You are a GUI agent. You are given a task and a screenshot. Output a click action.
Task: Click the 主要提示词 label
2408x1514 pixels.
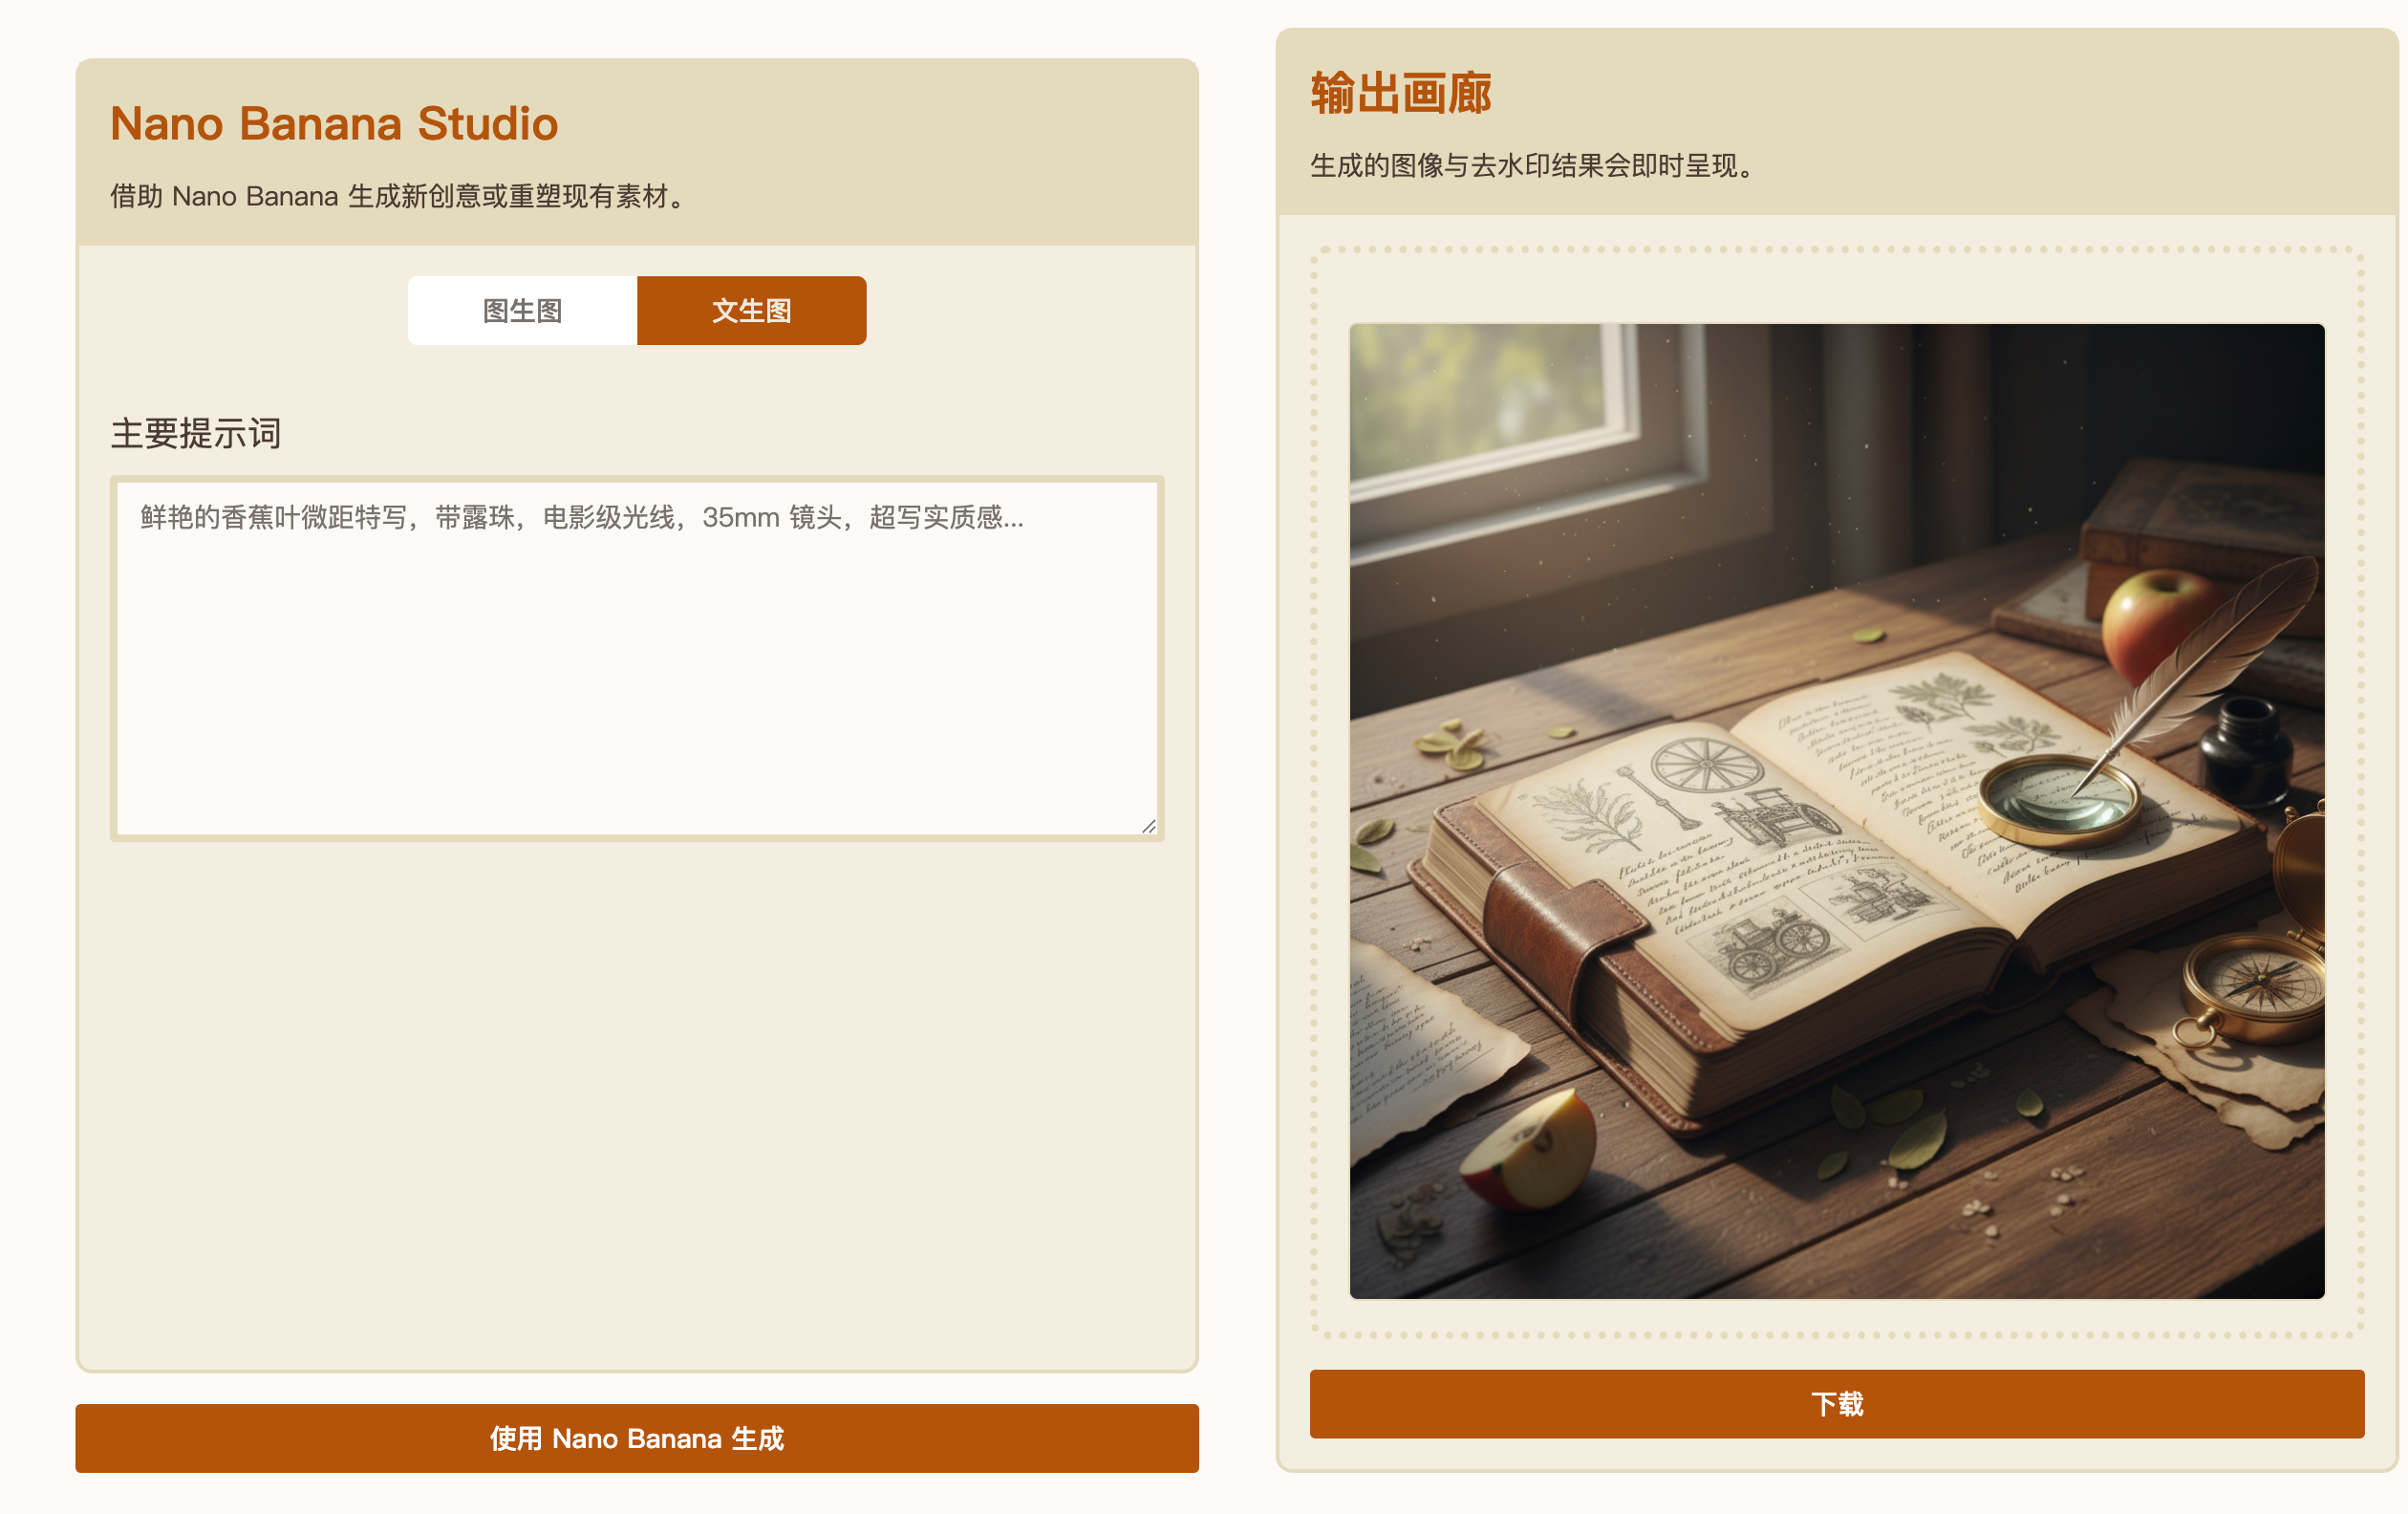(196, 434)
